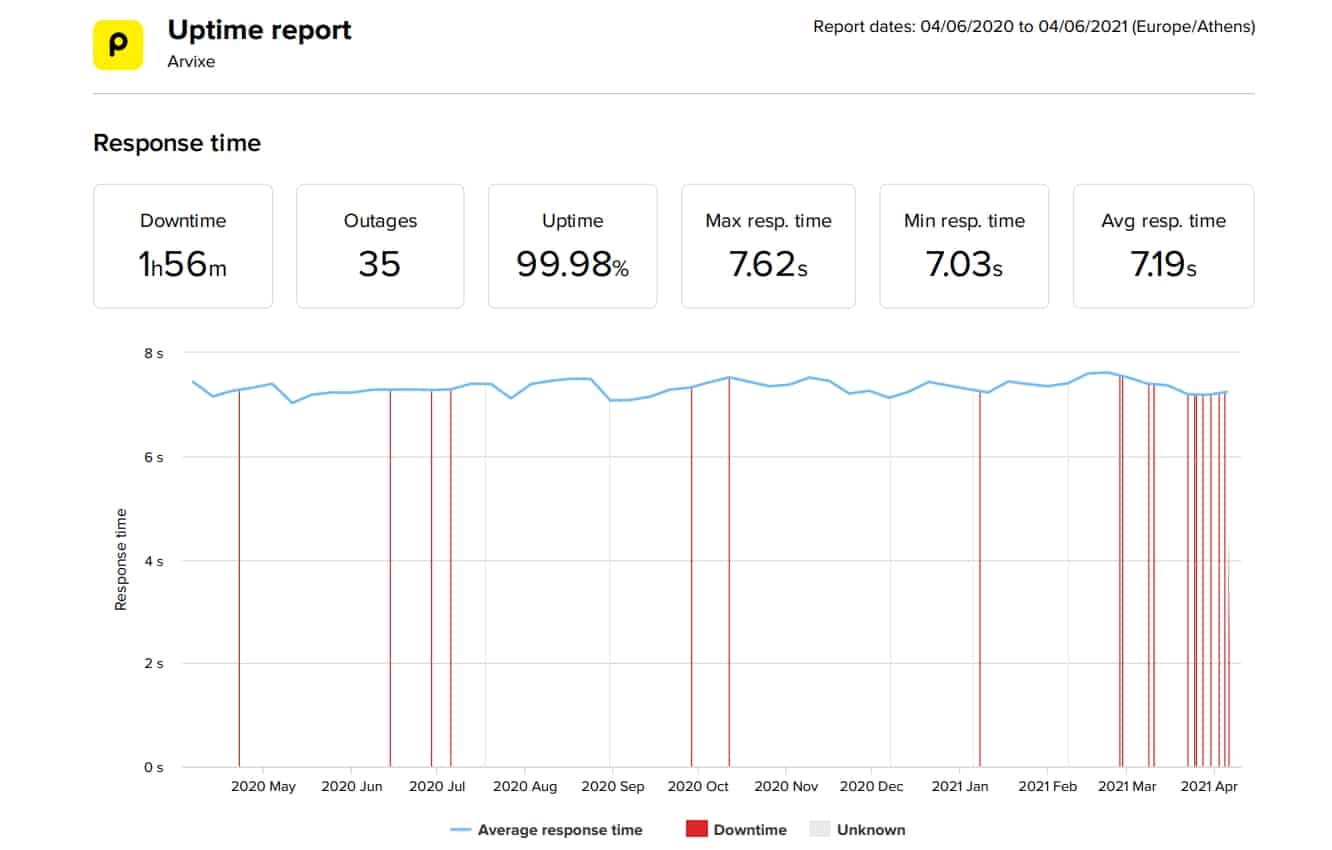Click the 0 s y-axis label
The image size is (1332, 850).
pyautogui.click(x=153, y=767)
